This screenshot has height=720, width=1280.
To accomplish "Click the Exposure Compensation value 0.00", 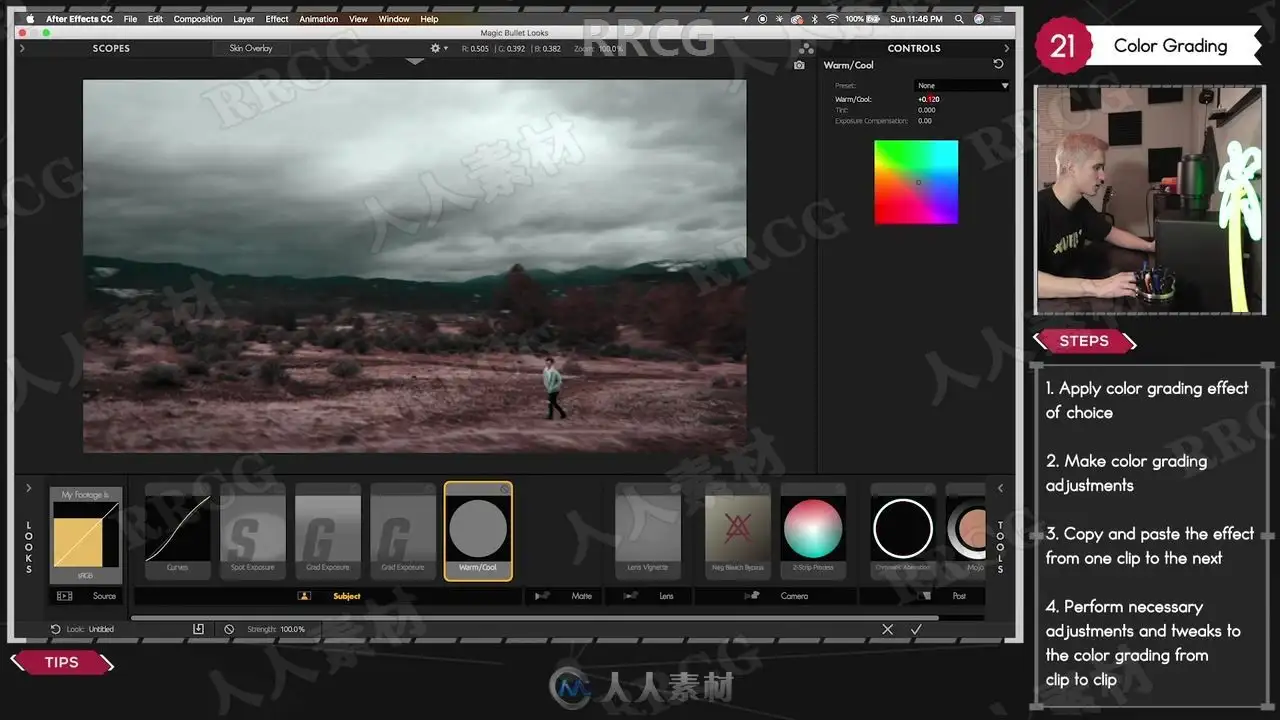I will (x=924, y=121).
